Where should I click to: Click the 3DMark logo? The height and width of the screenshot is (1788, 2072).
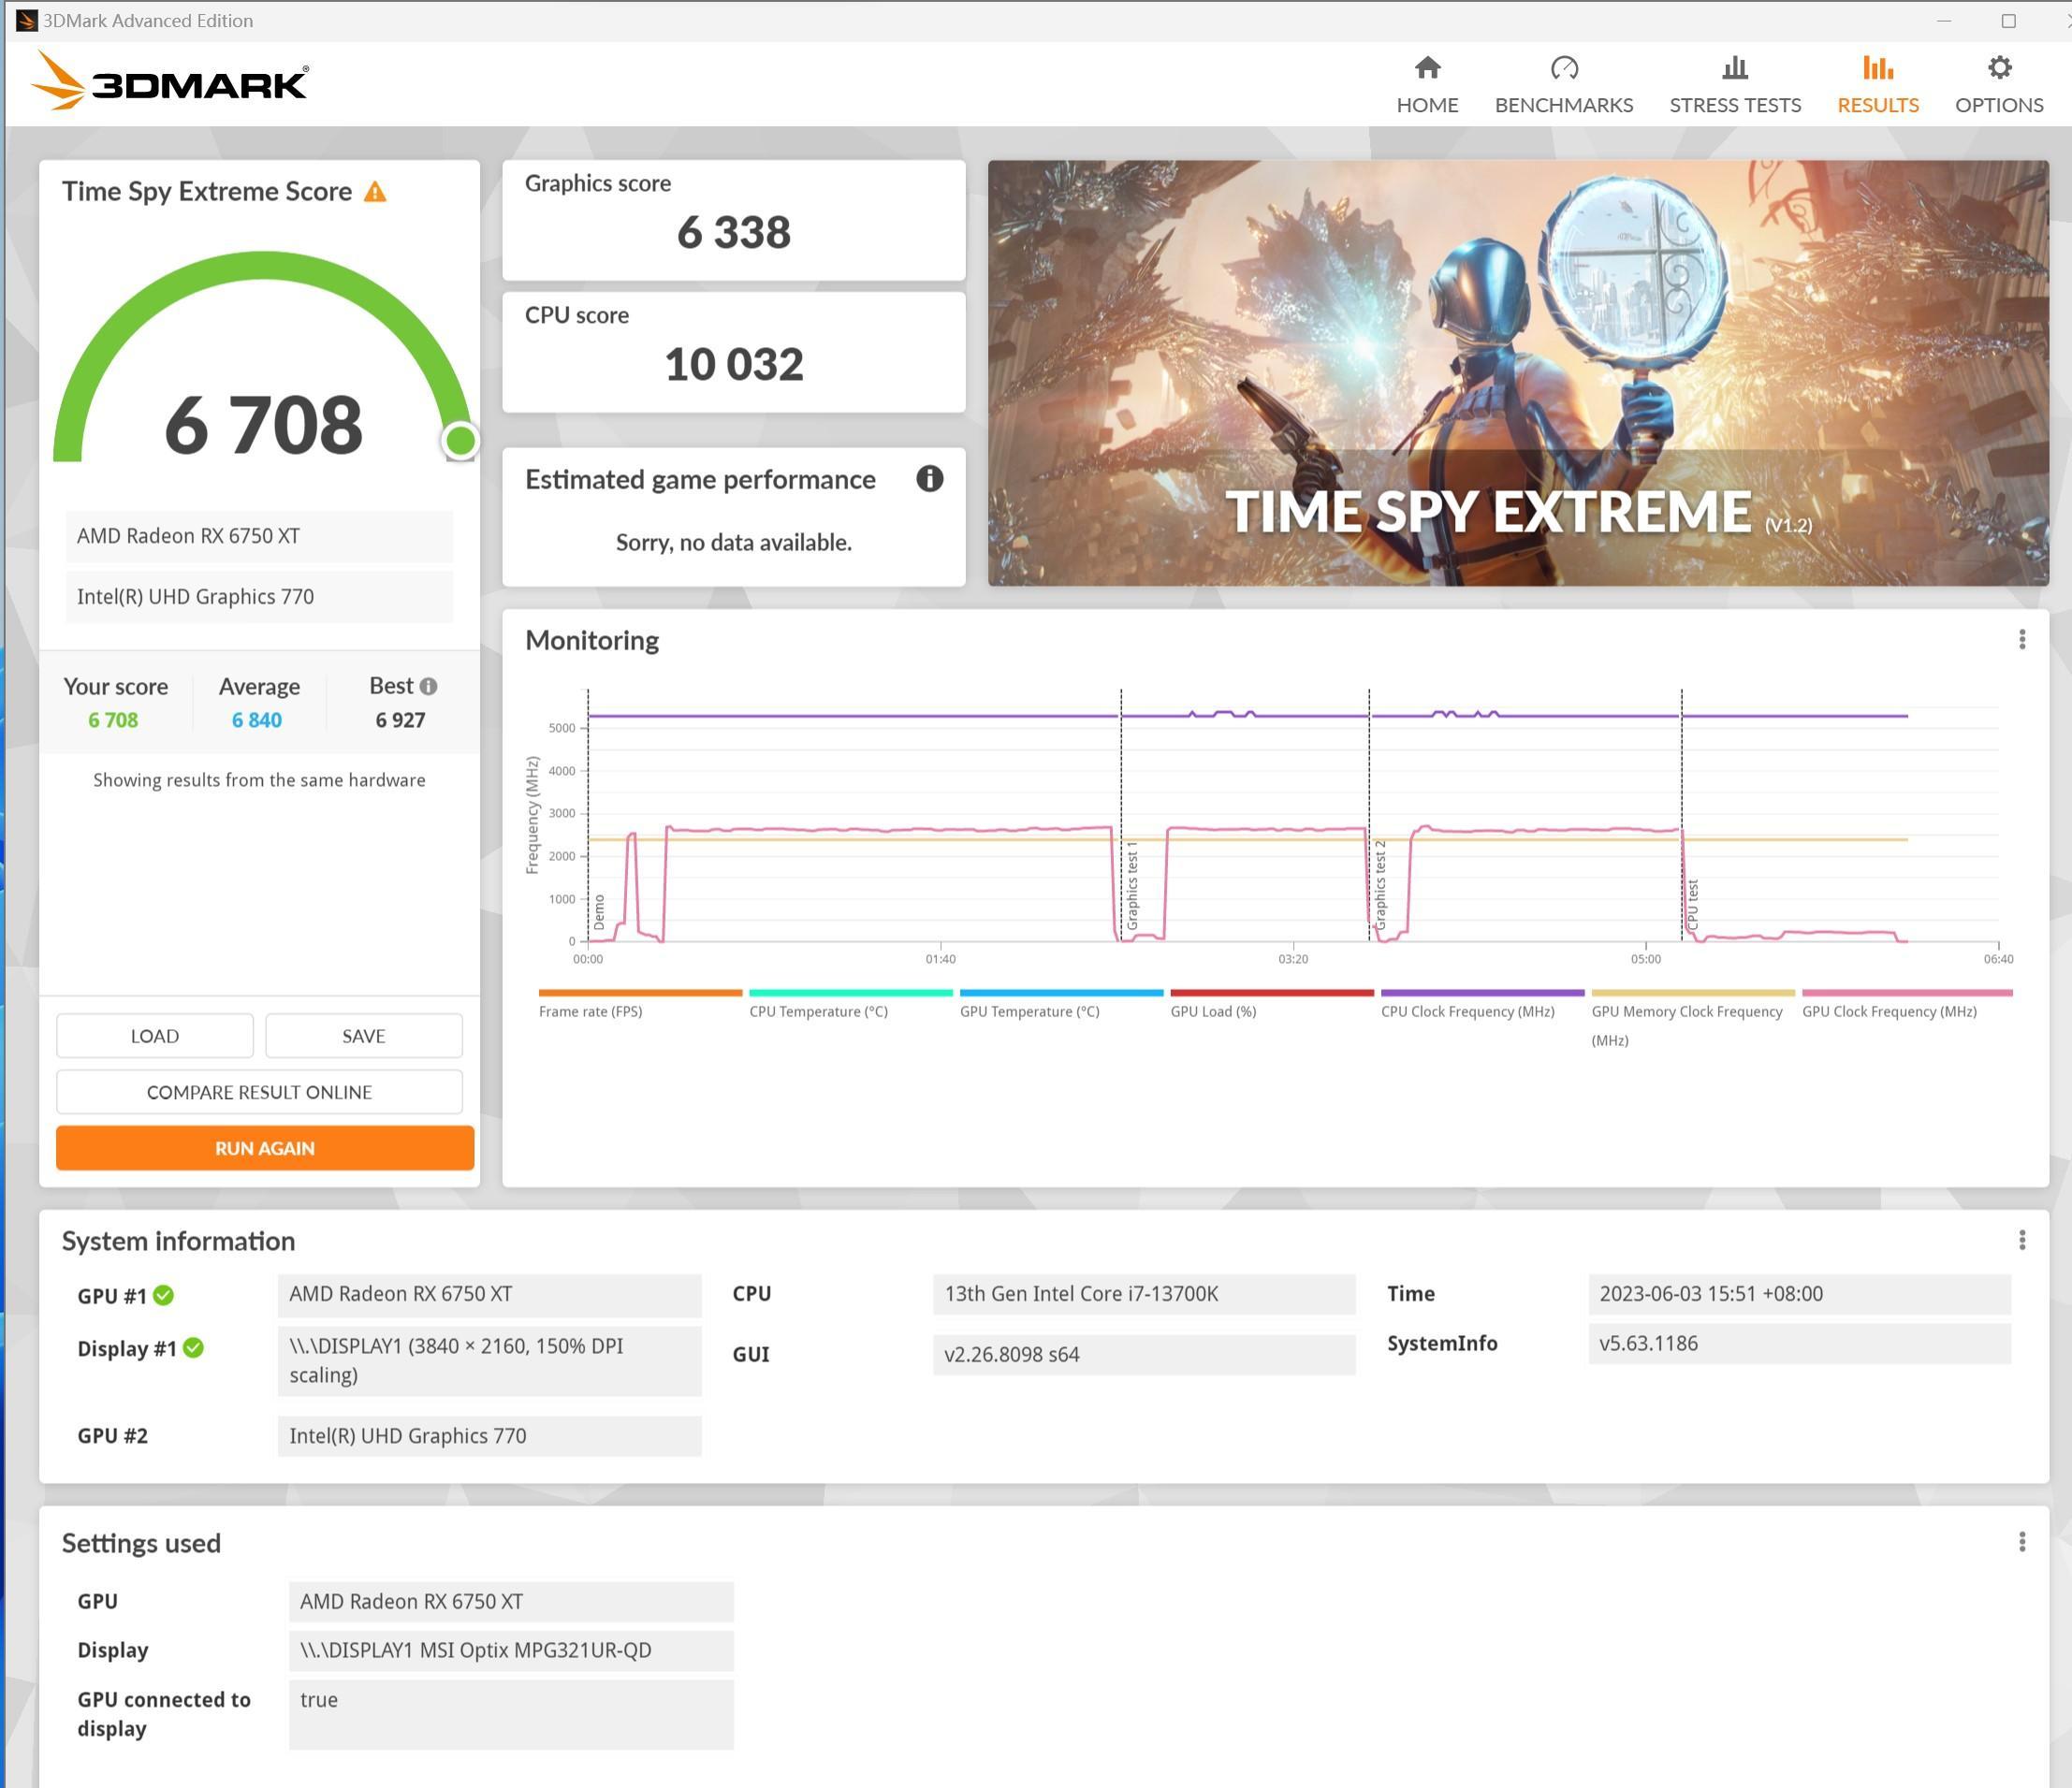170,82
